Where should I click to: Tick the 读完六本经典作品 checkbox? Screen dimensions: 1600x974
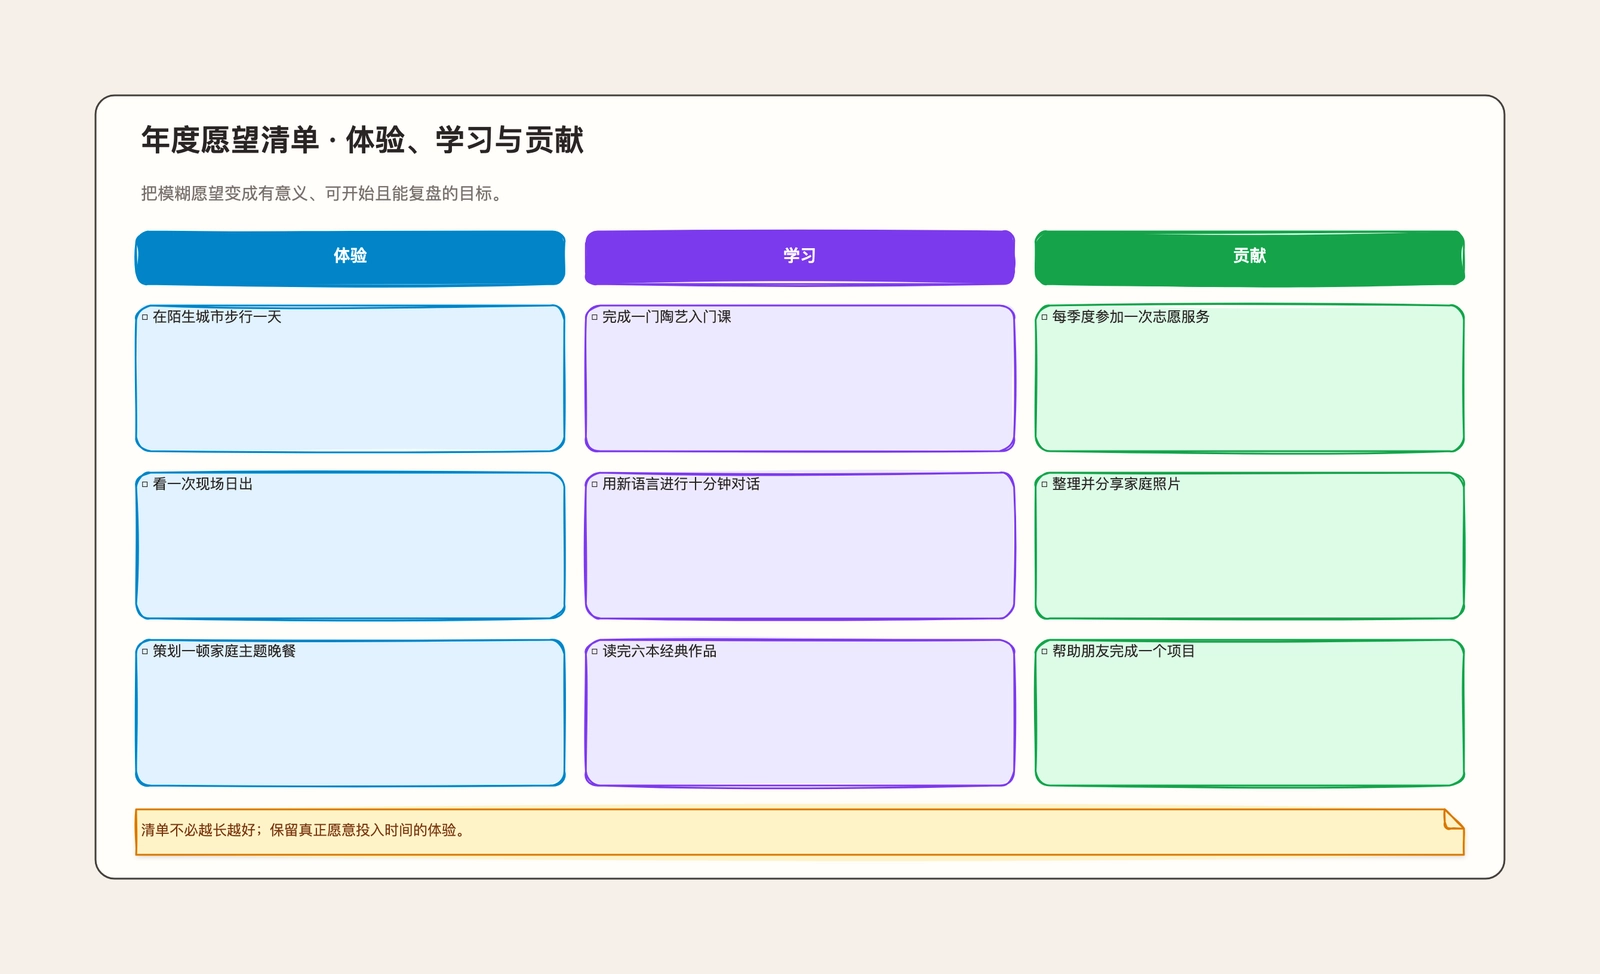point(594,651)
